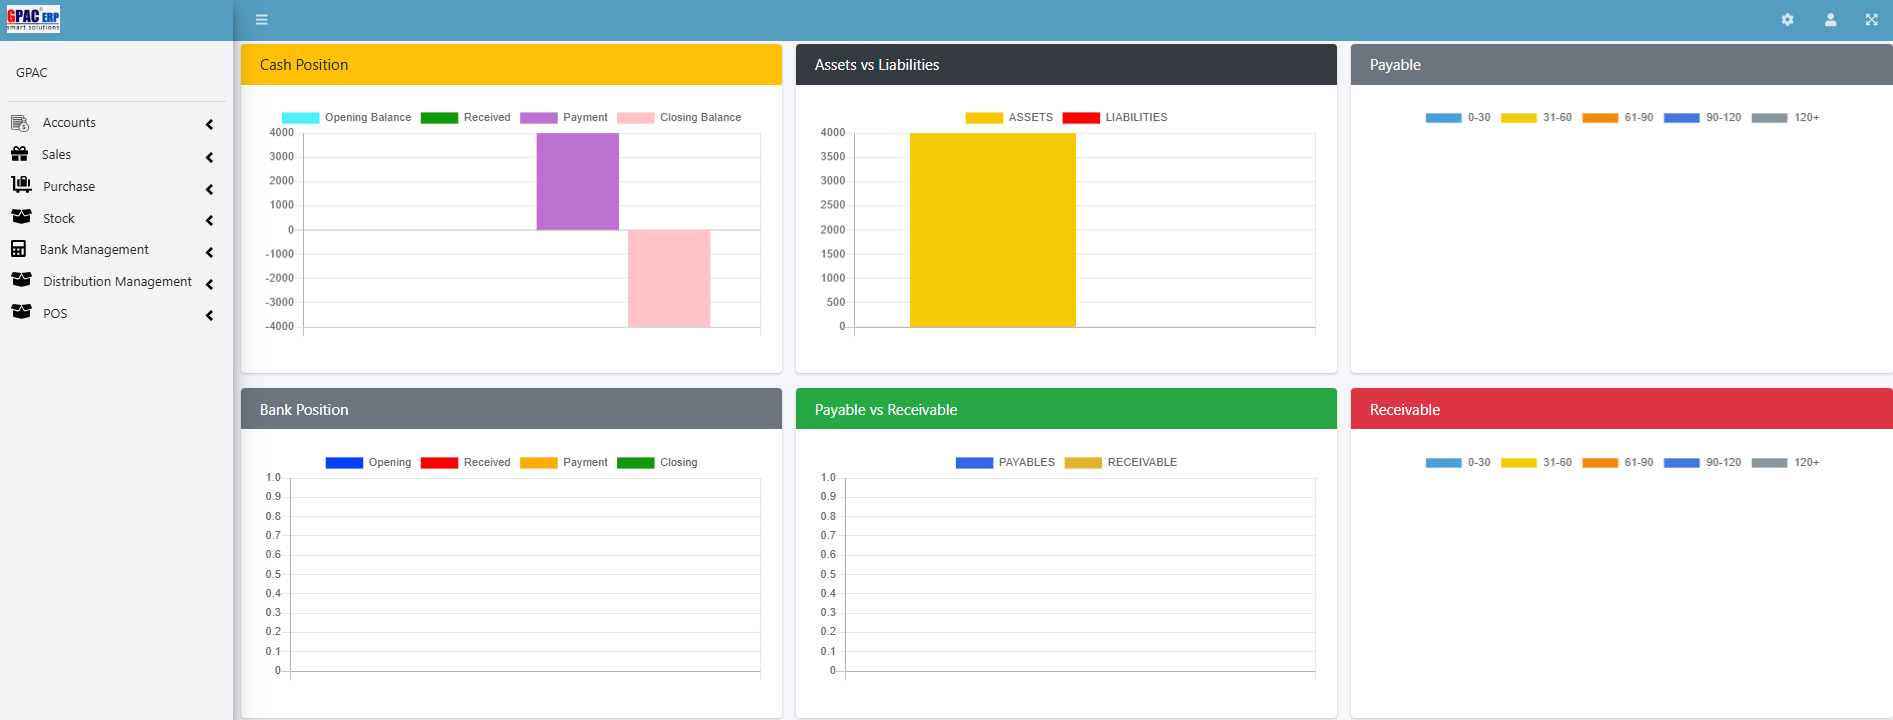The image size is (1893, 720).
Task: Click the GPAC company link in sidebar
Action: [x=32, y=73]
